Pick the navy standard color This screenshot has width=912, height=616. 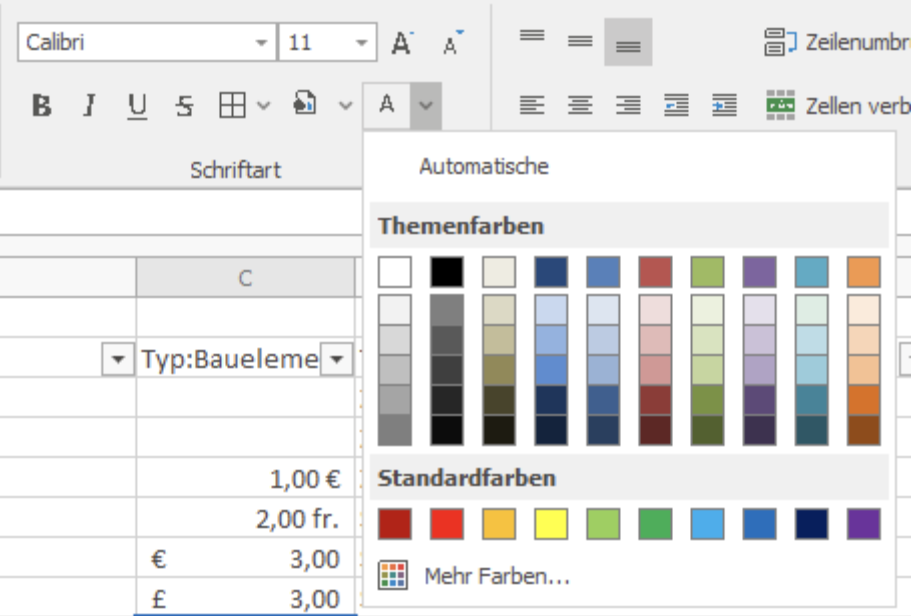coord(811,524)
